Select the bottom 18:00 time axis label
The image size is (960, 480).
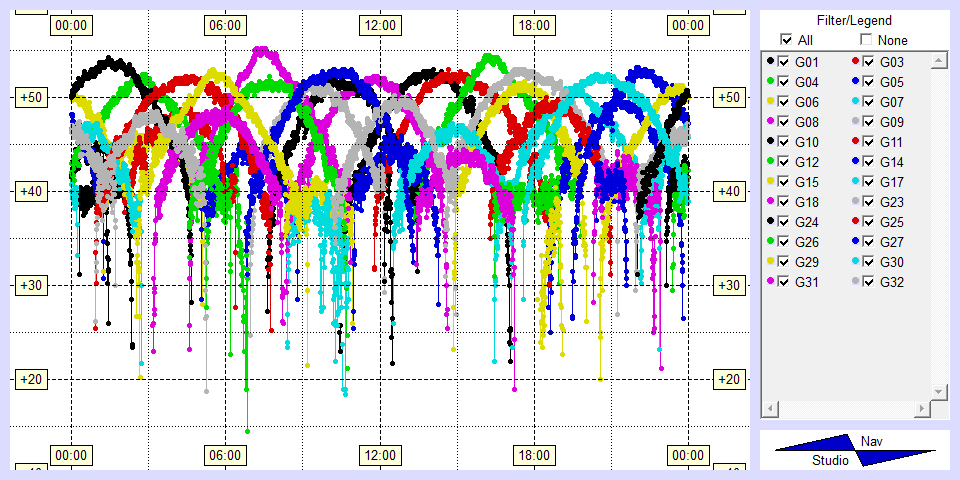534,455
